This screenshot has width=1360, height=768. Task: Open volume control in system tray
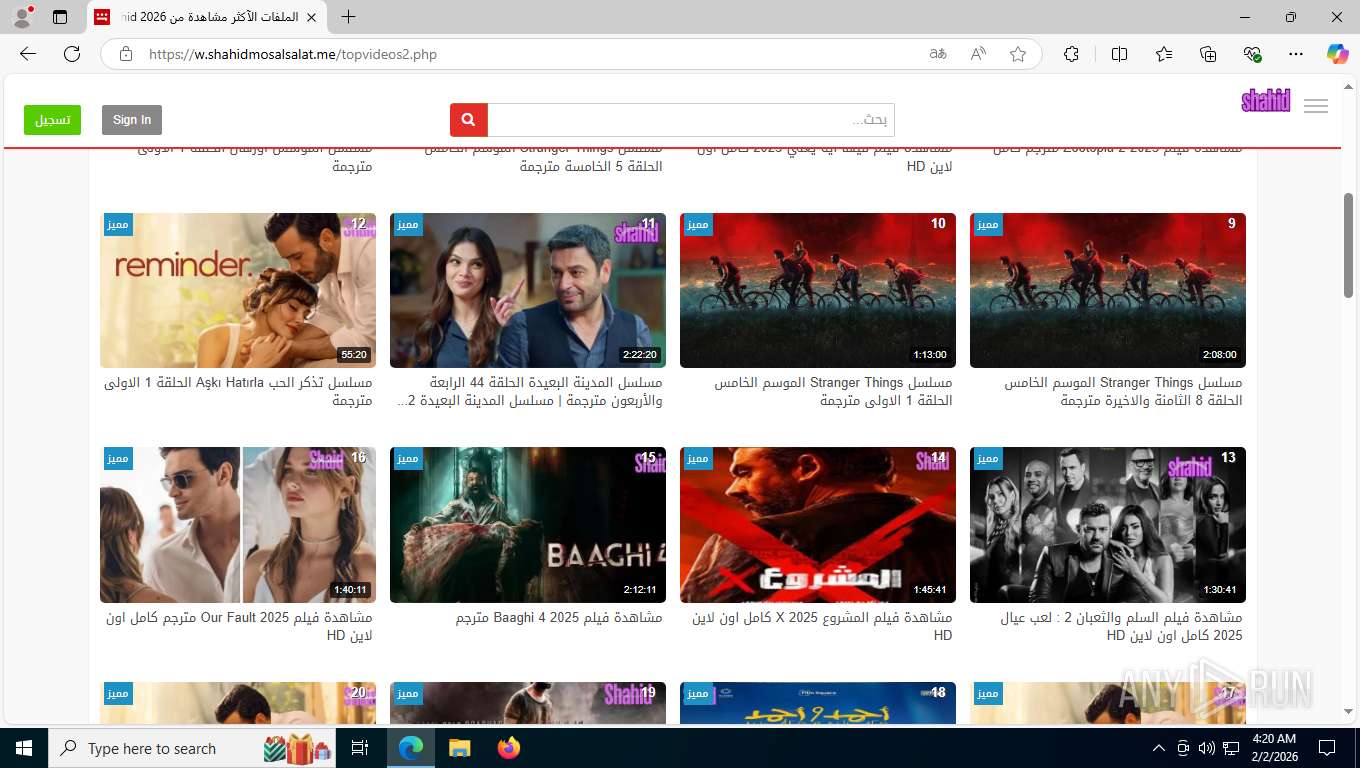[x=1207, y=748]
